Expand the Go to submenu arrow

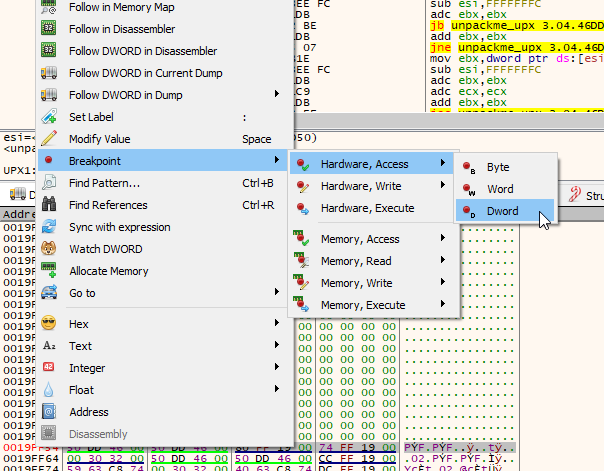click(277, 292)
